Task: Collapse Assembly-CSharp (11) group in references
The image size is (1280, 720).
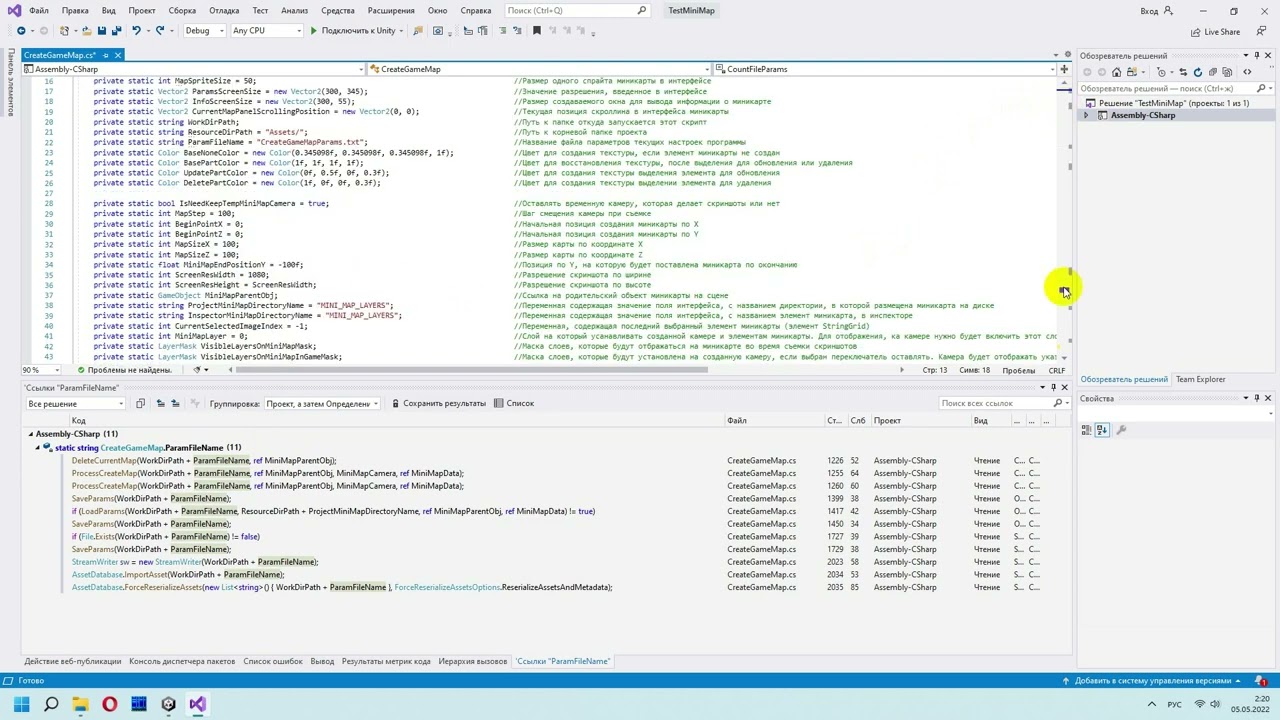Action: coord(31,434)
